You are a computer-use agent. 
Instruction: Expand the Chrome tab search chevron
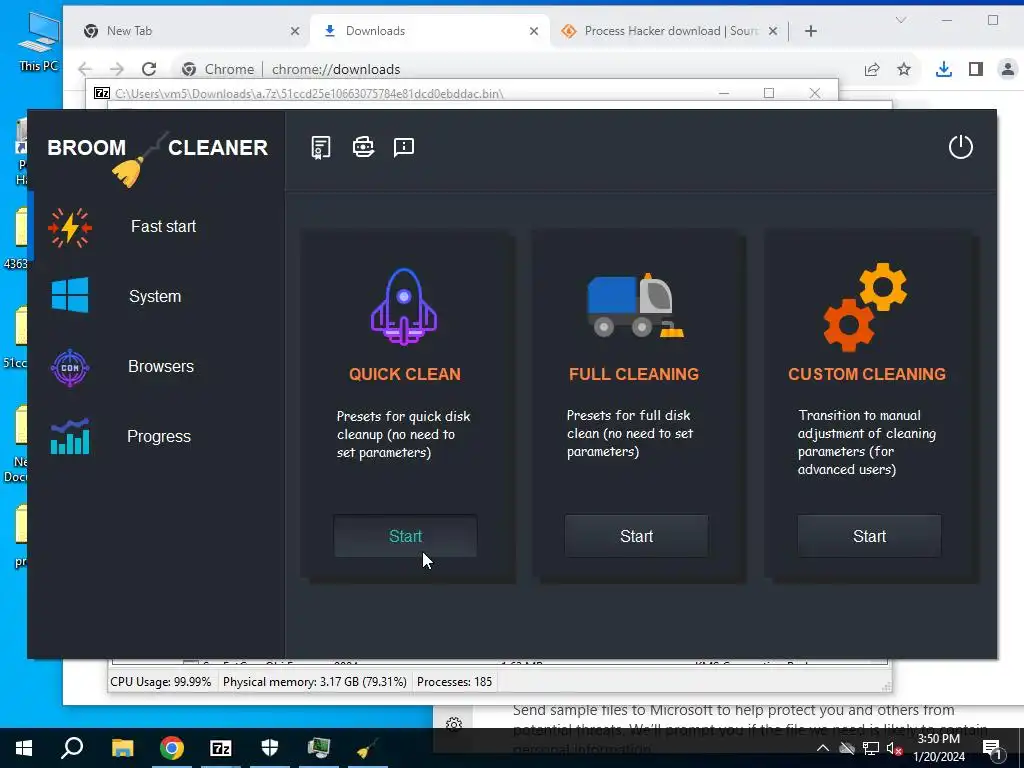(x=901, y=20)
